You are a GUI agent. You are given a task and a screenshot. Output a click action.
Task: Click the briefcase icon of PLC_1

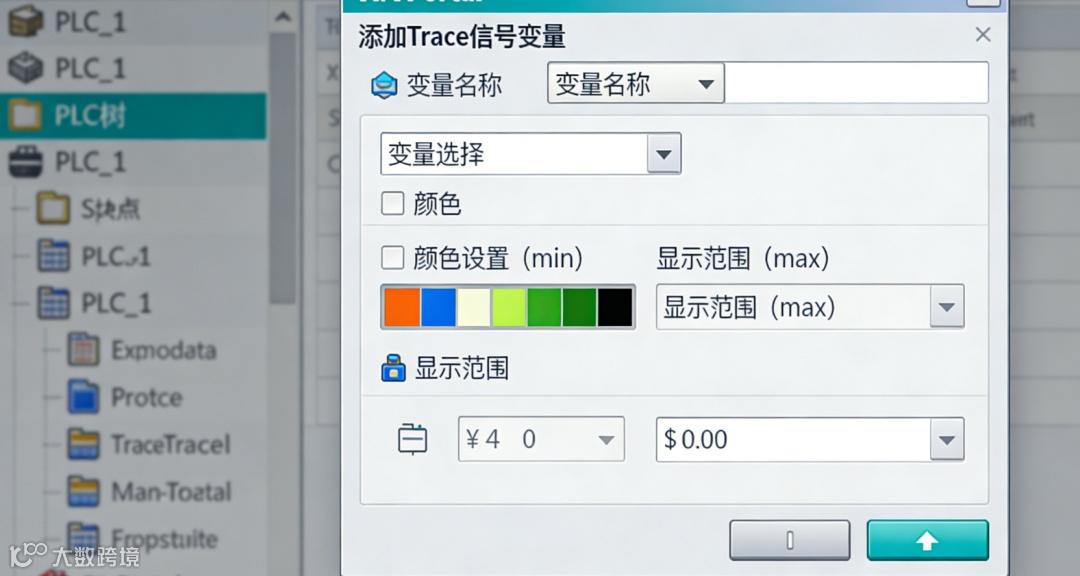tap(25, 162)
